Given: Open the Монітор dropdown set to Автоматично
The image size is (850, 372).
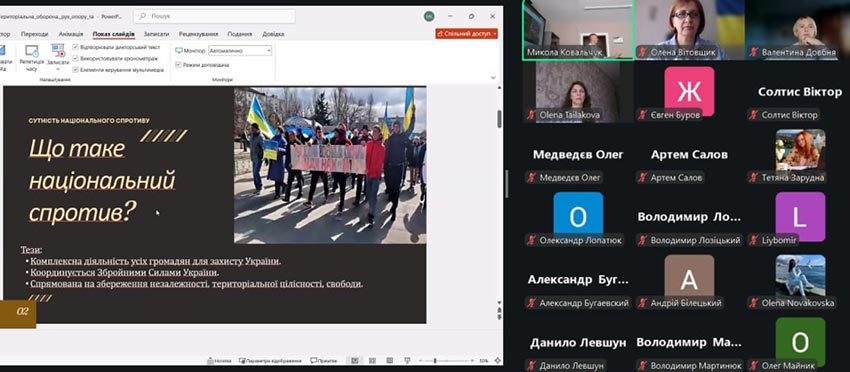Looking at the screenshot, I should pos(240,50).
